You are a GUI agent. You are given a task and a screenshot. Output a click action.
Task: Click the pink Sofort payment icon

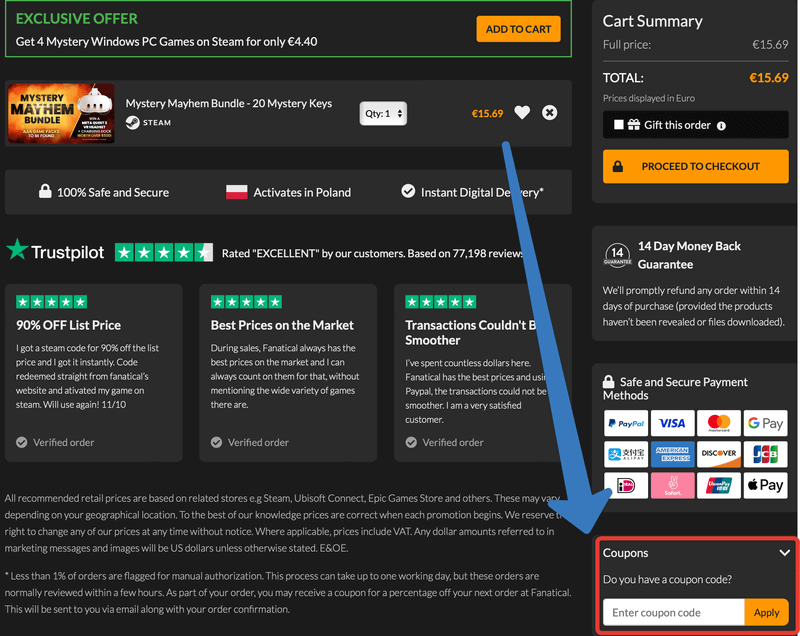pos(672,486)
